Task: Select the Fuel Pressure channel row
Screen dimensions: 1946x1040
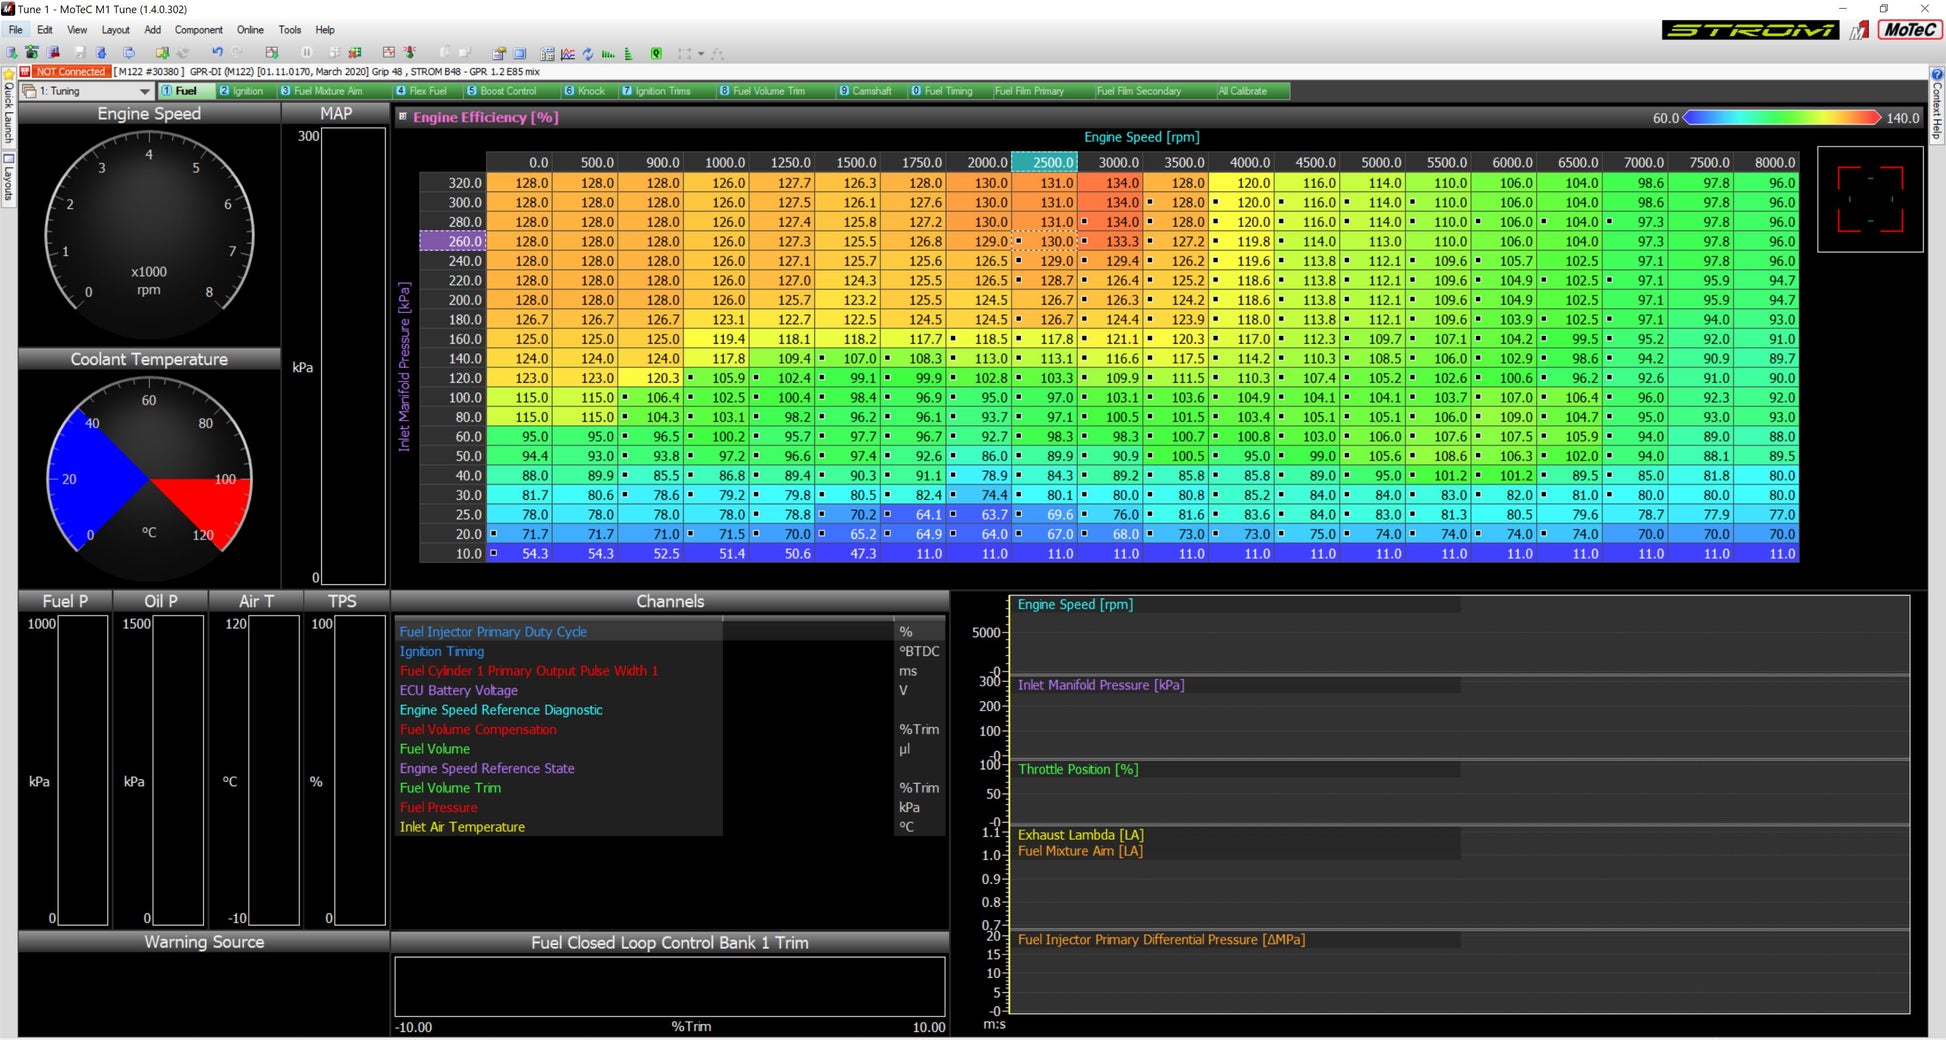Action: pyautogui.click(x=438, y=807)
